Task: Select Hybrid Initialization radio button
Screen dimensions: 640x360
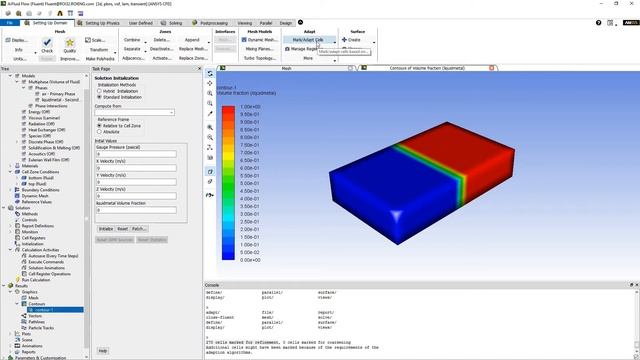Action: pyautogui.click(x=99, y=91)
